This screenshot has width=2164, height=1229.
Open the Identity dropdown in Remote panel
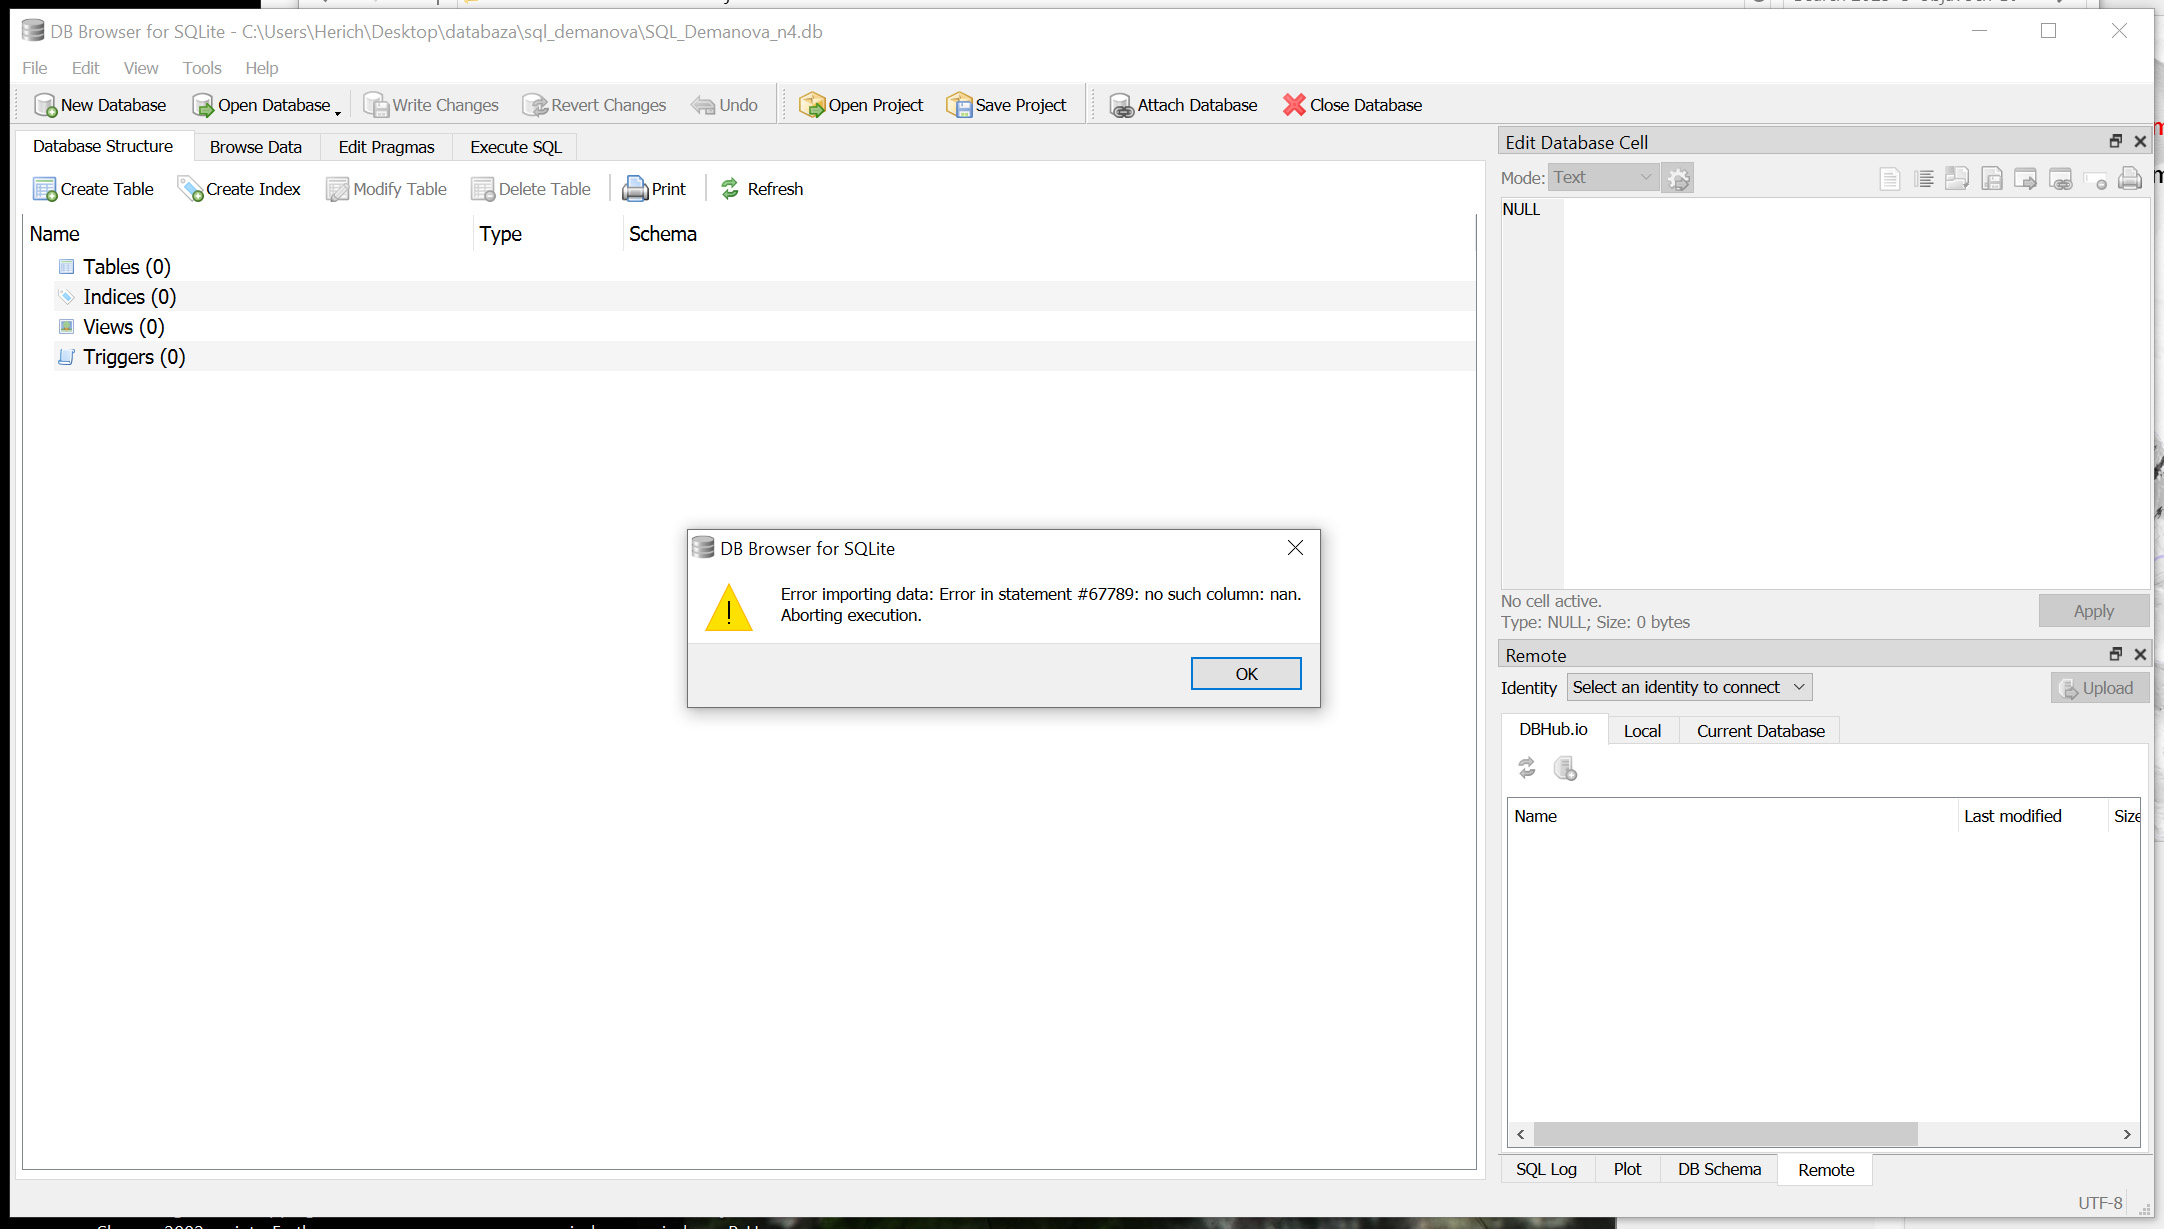[x=1689, y=687]
